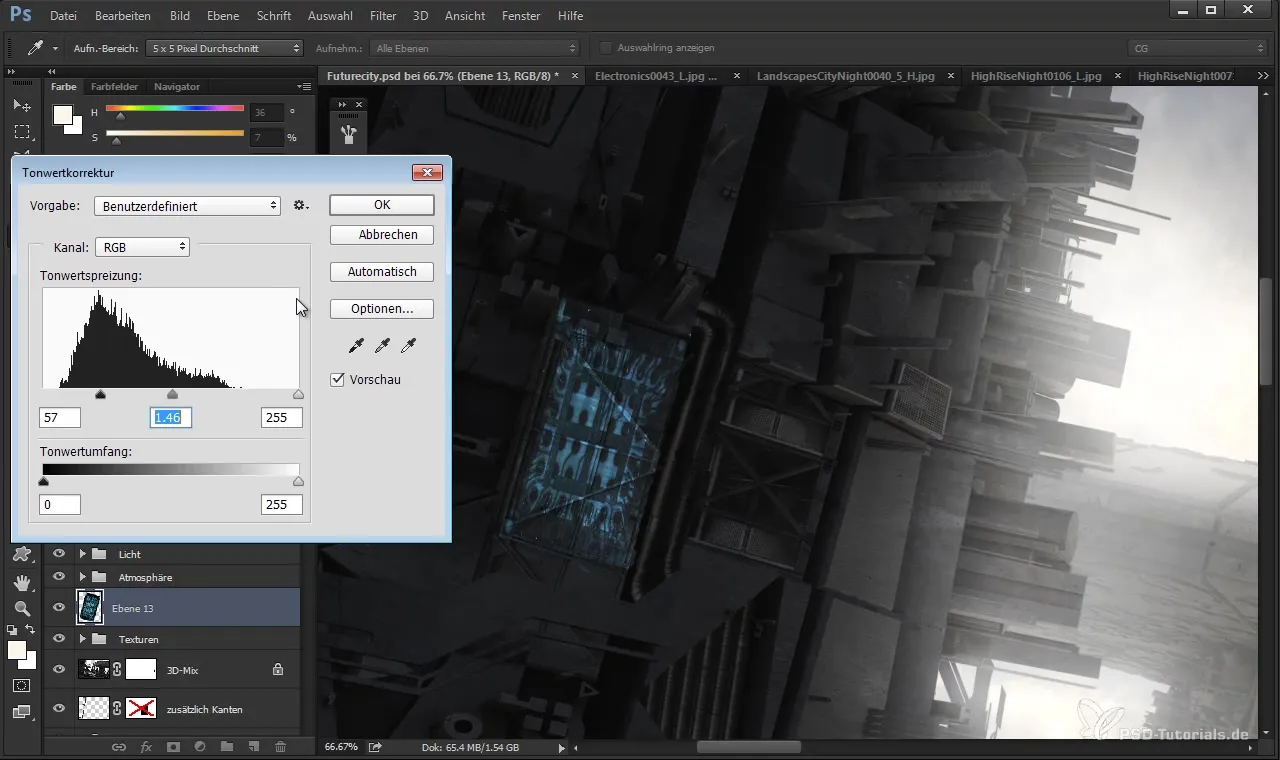Open the Filter menu
The width and height of the screenshot is (1280, 760).
pos(383,16)
